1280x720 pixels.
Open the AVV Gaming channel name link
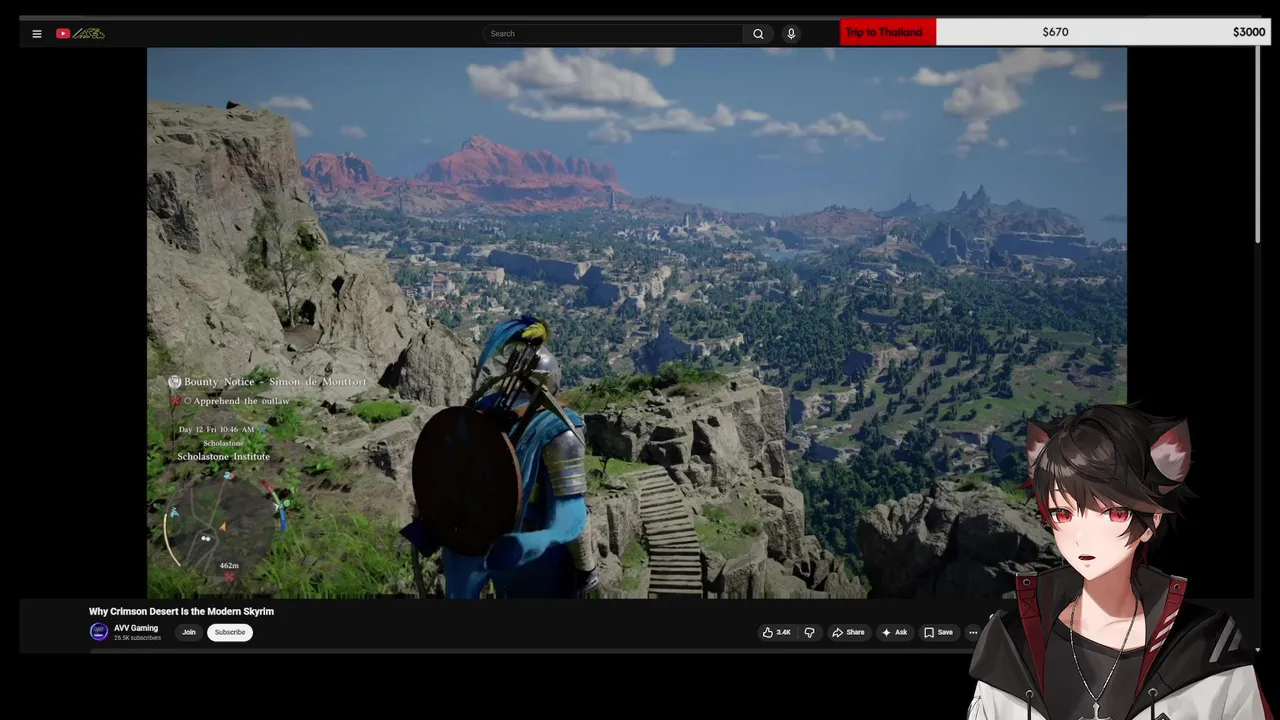point(136,628)
